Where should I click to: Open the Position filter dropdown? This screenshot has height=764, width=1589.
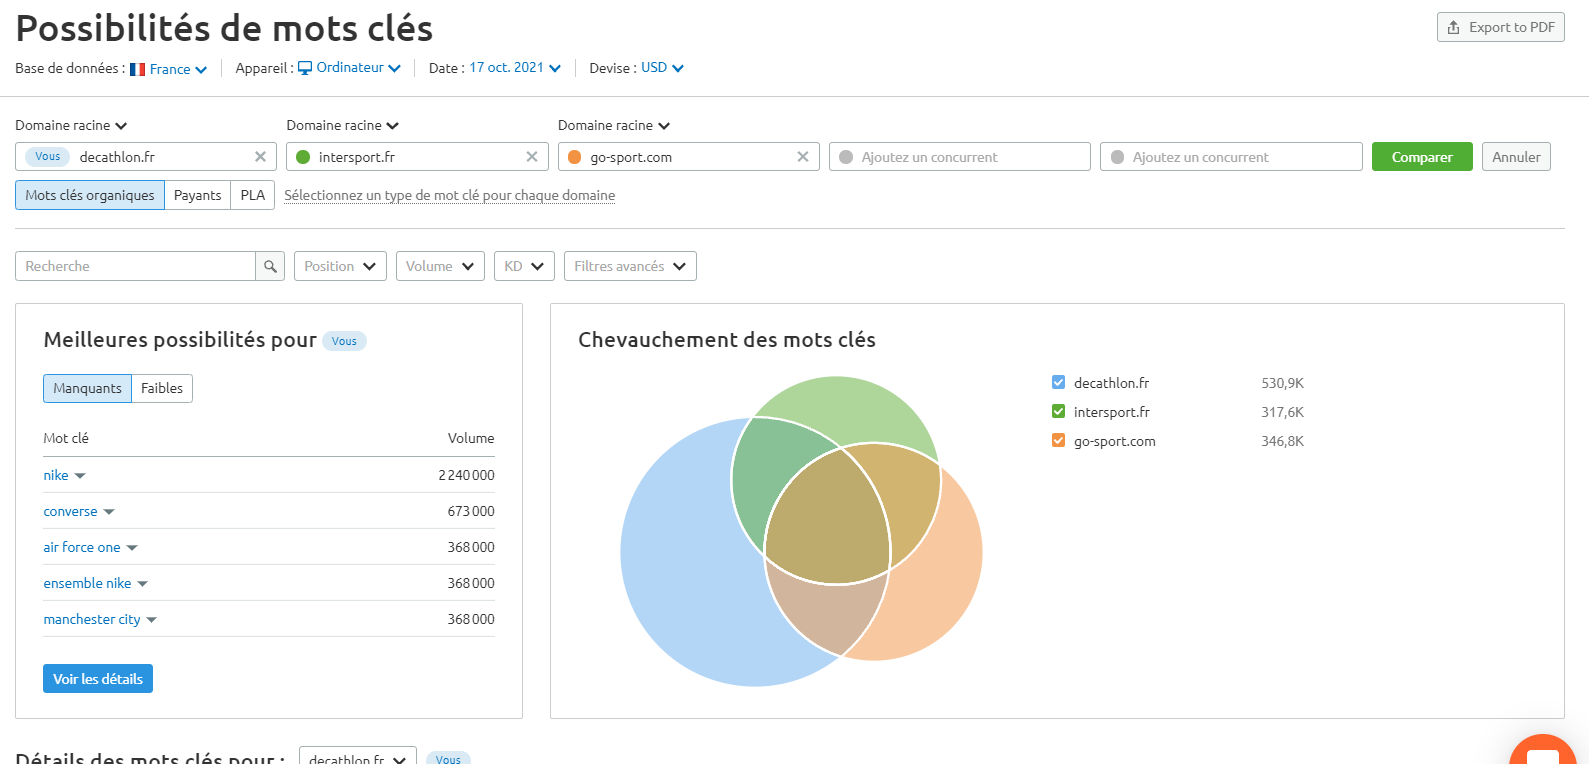coord(340,266)
